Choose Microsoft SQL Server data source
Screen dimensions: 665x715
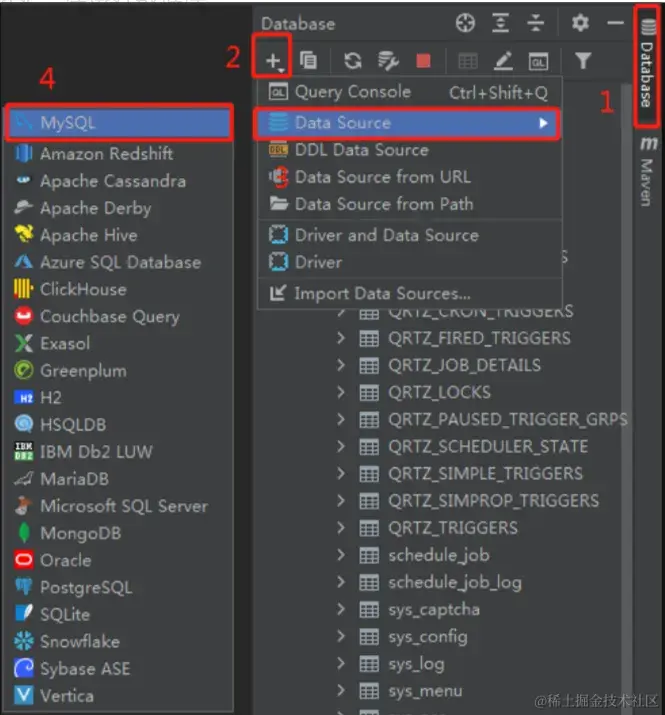coord(119,506)
